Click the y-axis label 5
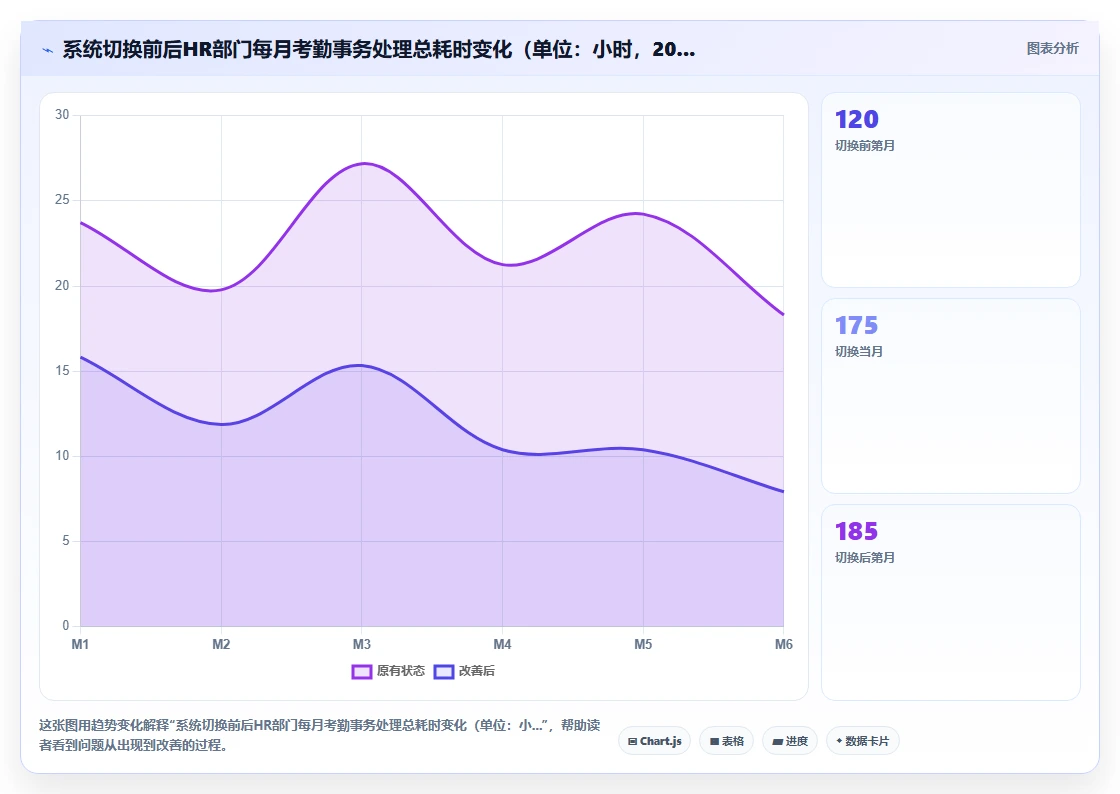1120x794 pixels. coord(65,541)
